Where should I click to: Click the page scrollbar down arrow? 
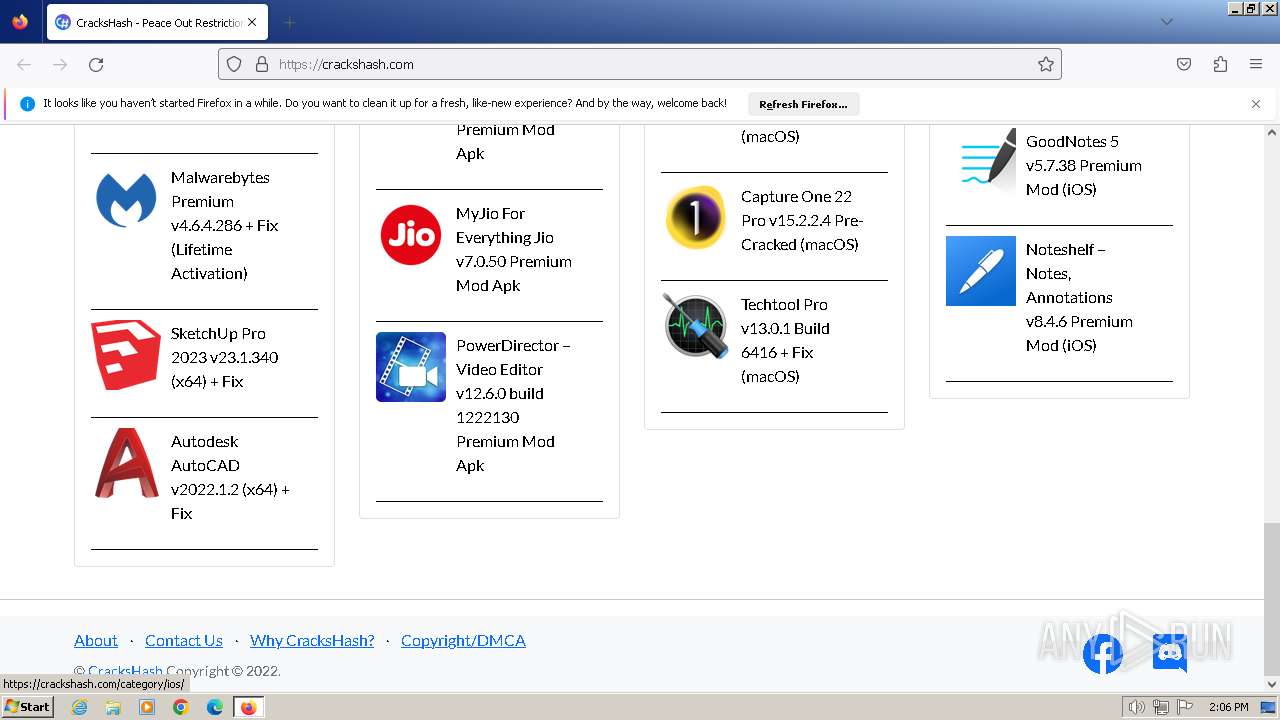click(1272, 685)
